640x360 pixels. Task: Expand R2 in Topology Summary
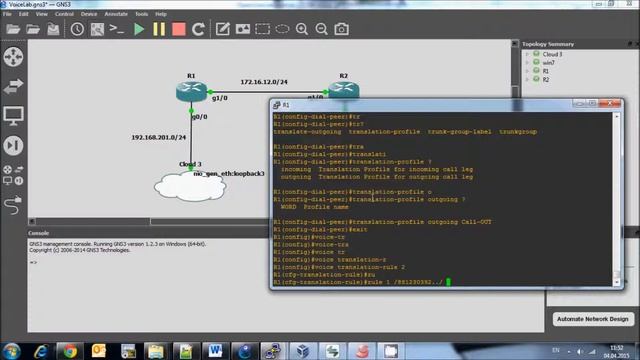click(527, 79)
